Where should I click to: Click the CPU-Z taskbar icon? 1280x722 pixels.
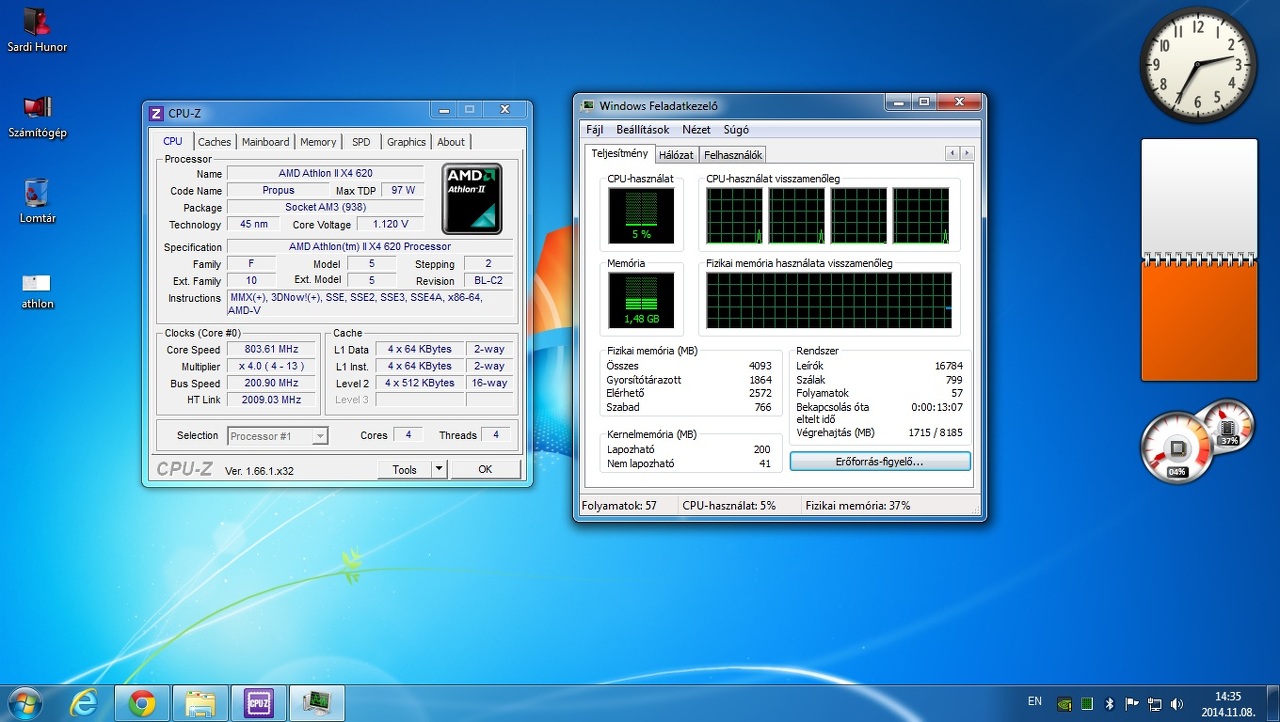click(x=259, y=704)
